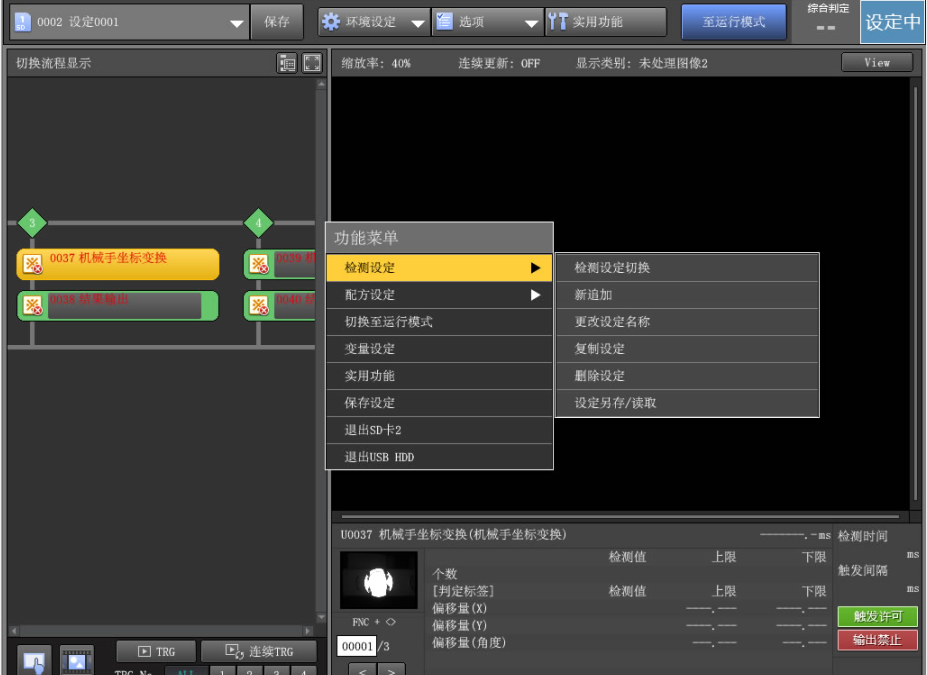Select 退出SD卡2 menu item
The width and height of the screenshot is (927, 675).
(x=439, y=430)
